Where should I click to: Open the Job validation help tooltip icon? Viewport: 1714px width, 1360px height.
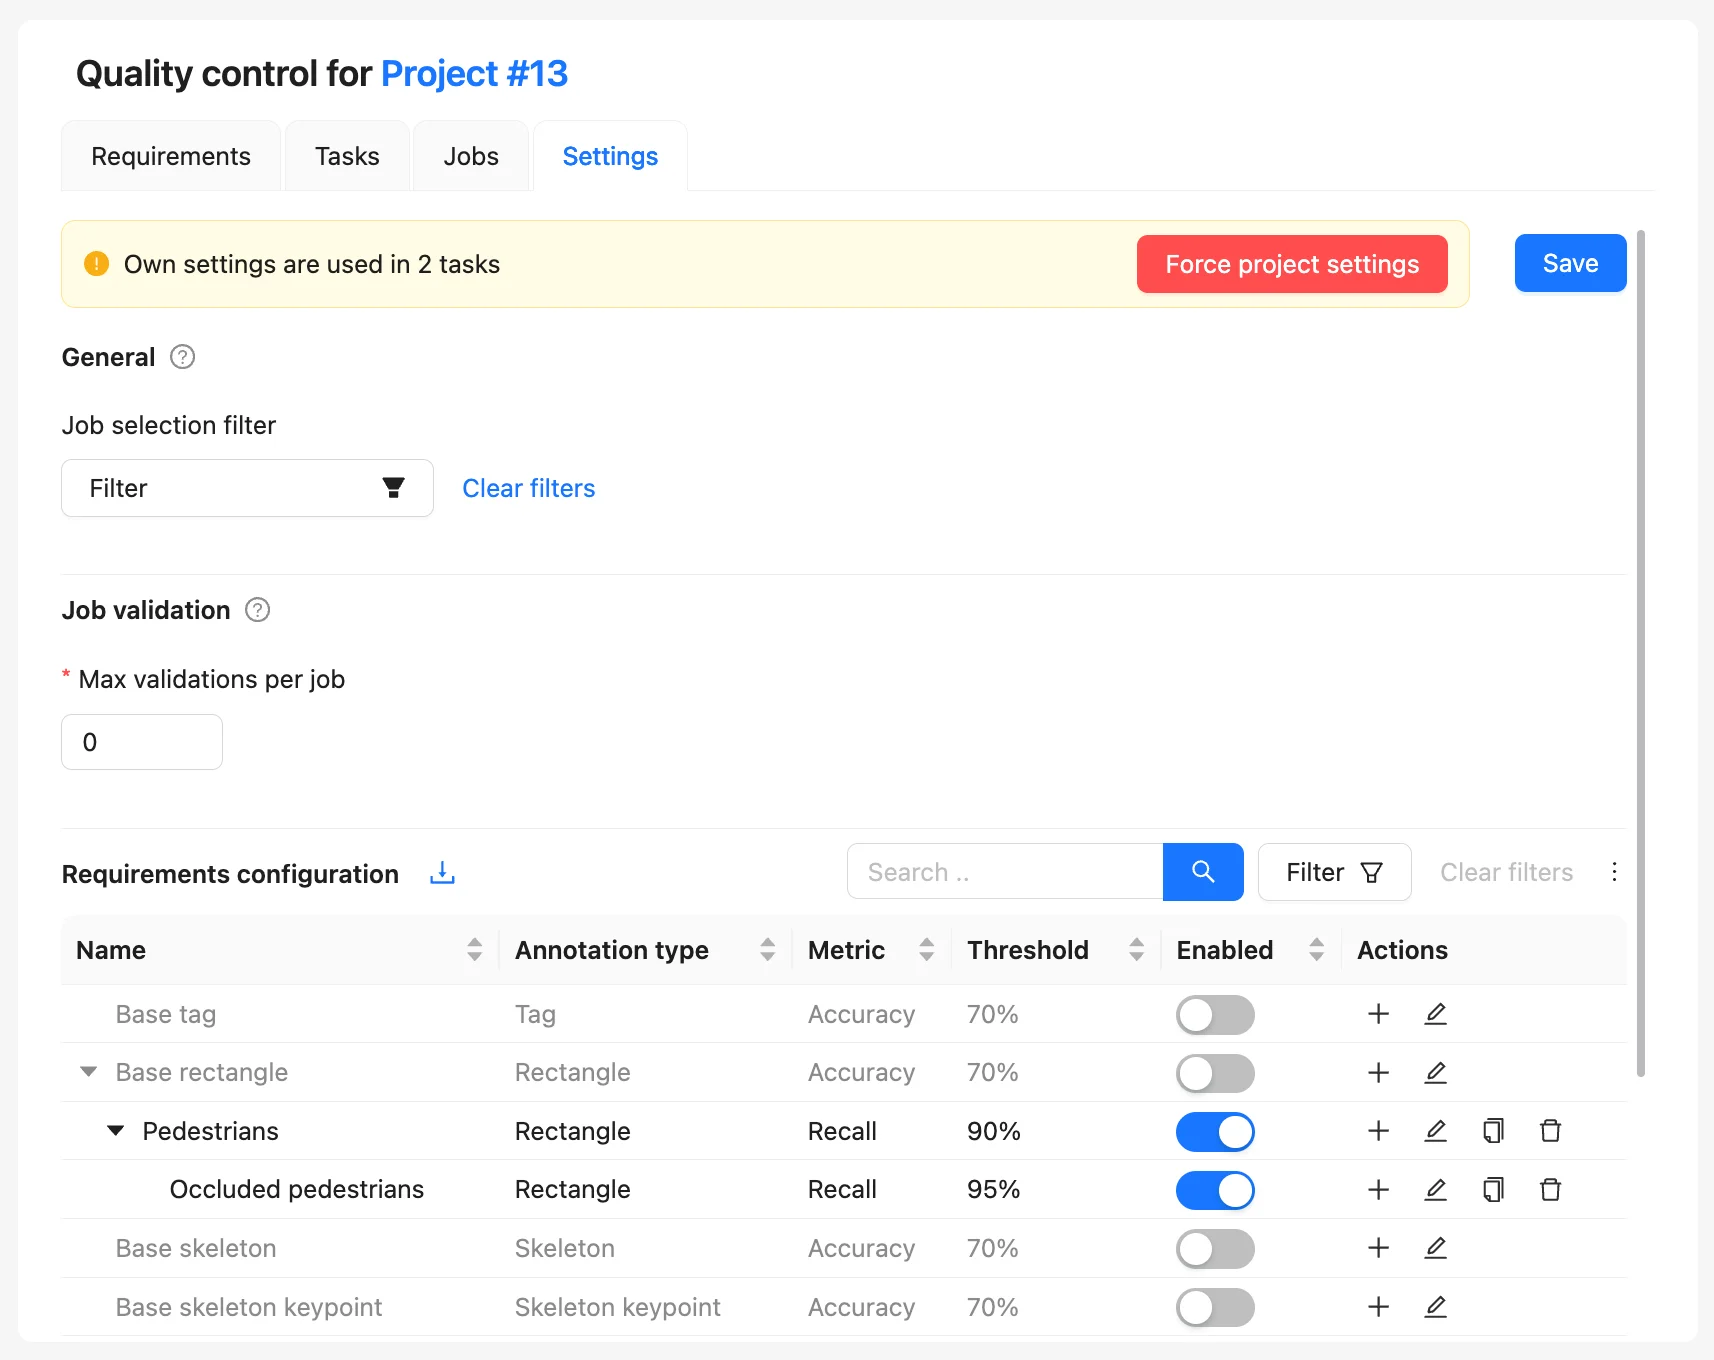tap(257, 610)
